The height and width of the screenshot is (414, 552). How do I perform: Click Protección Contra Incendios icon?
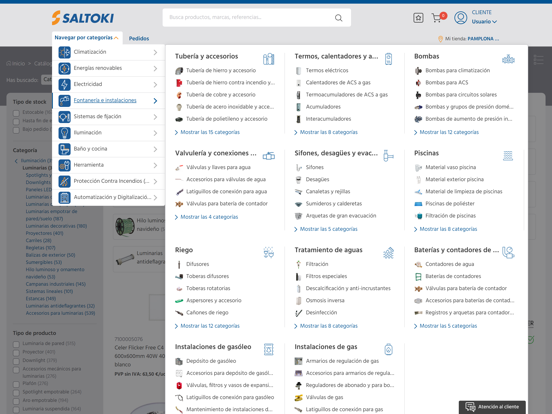[x=64, y=181]
